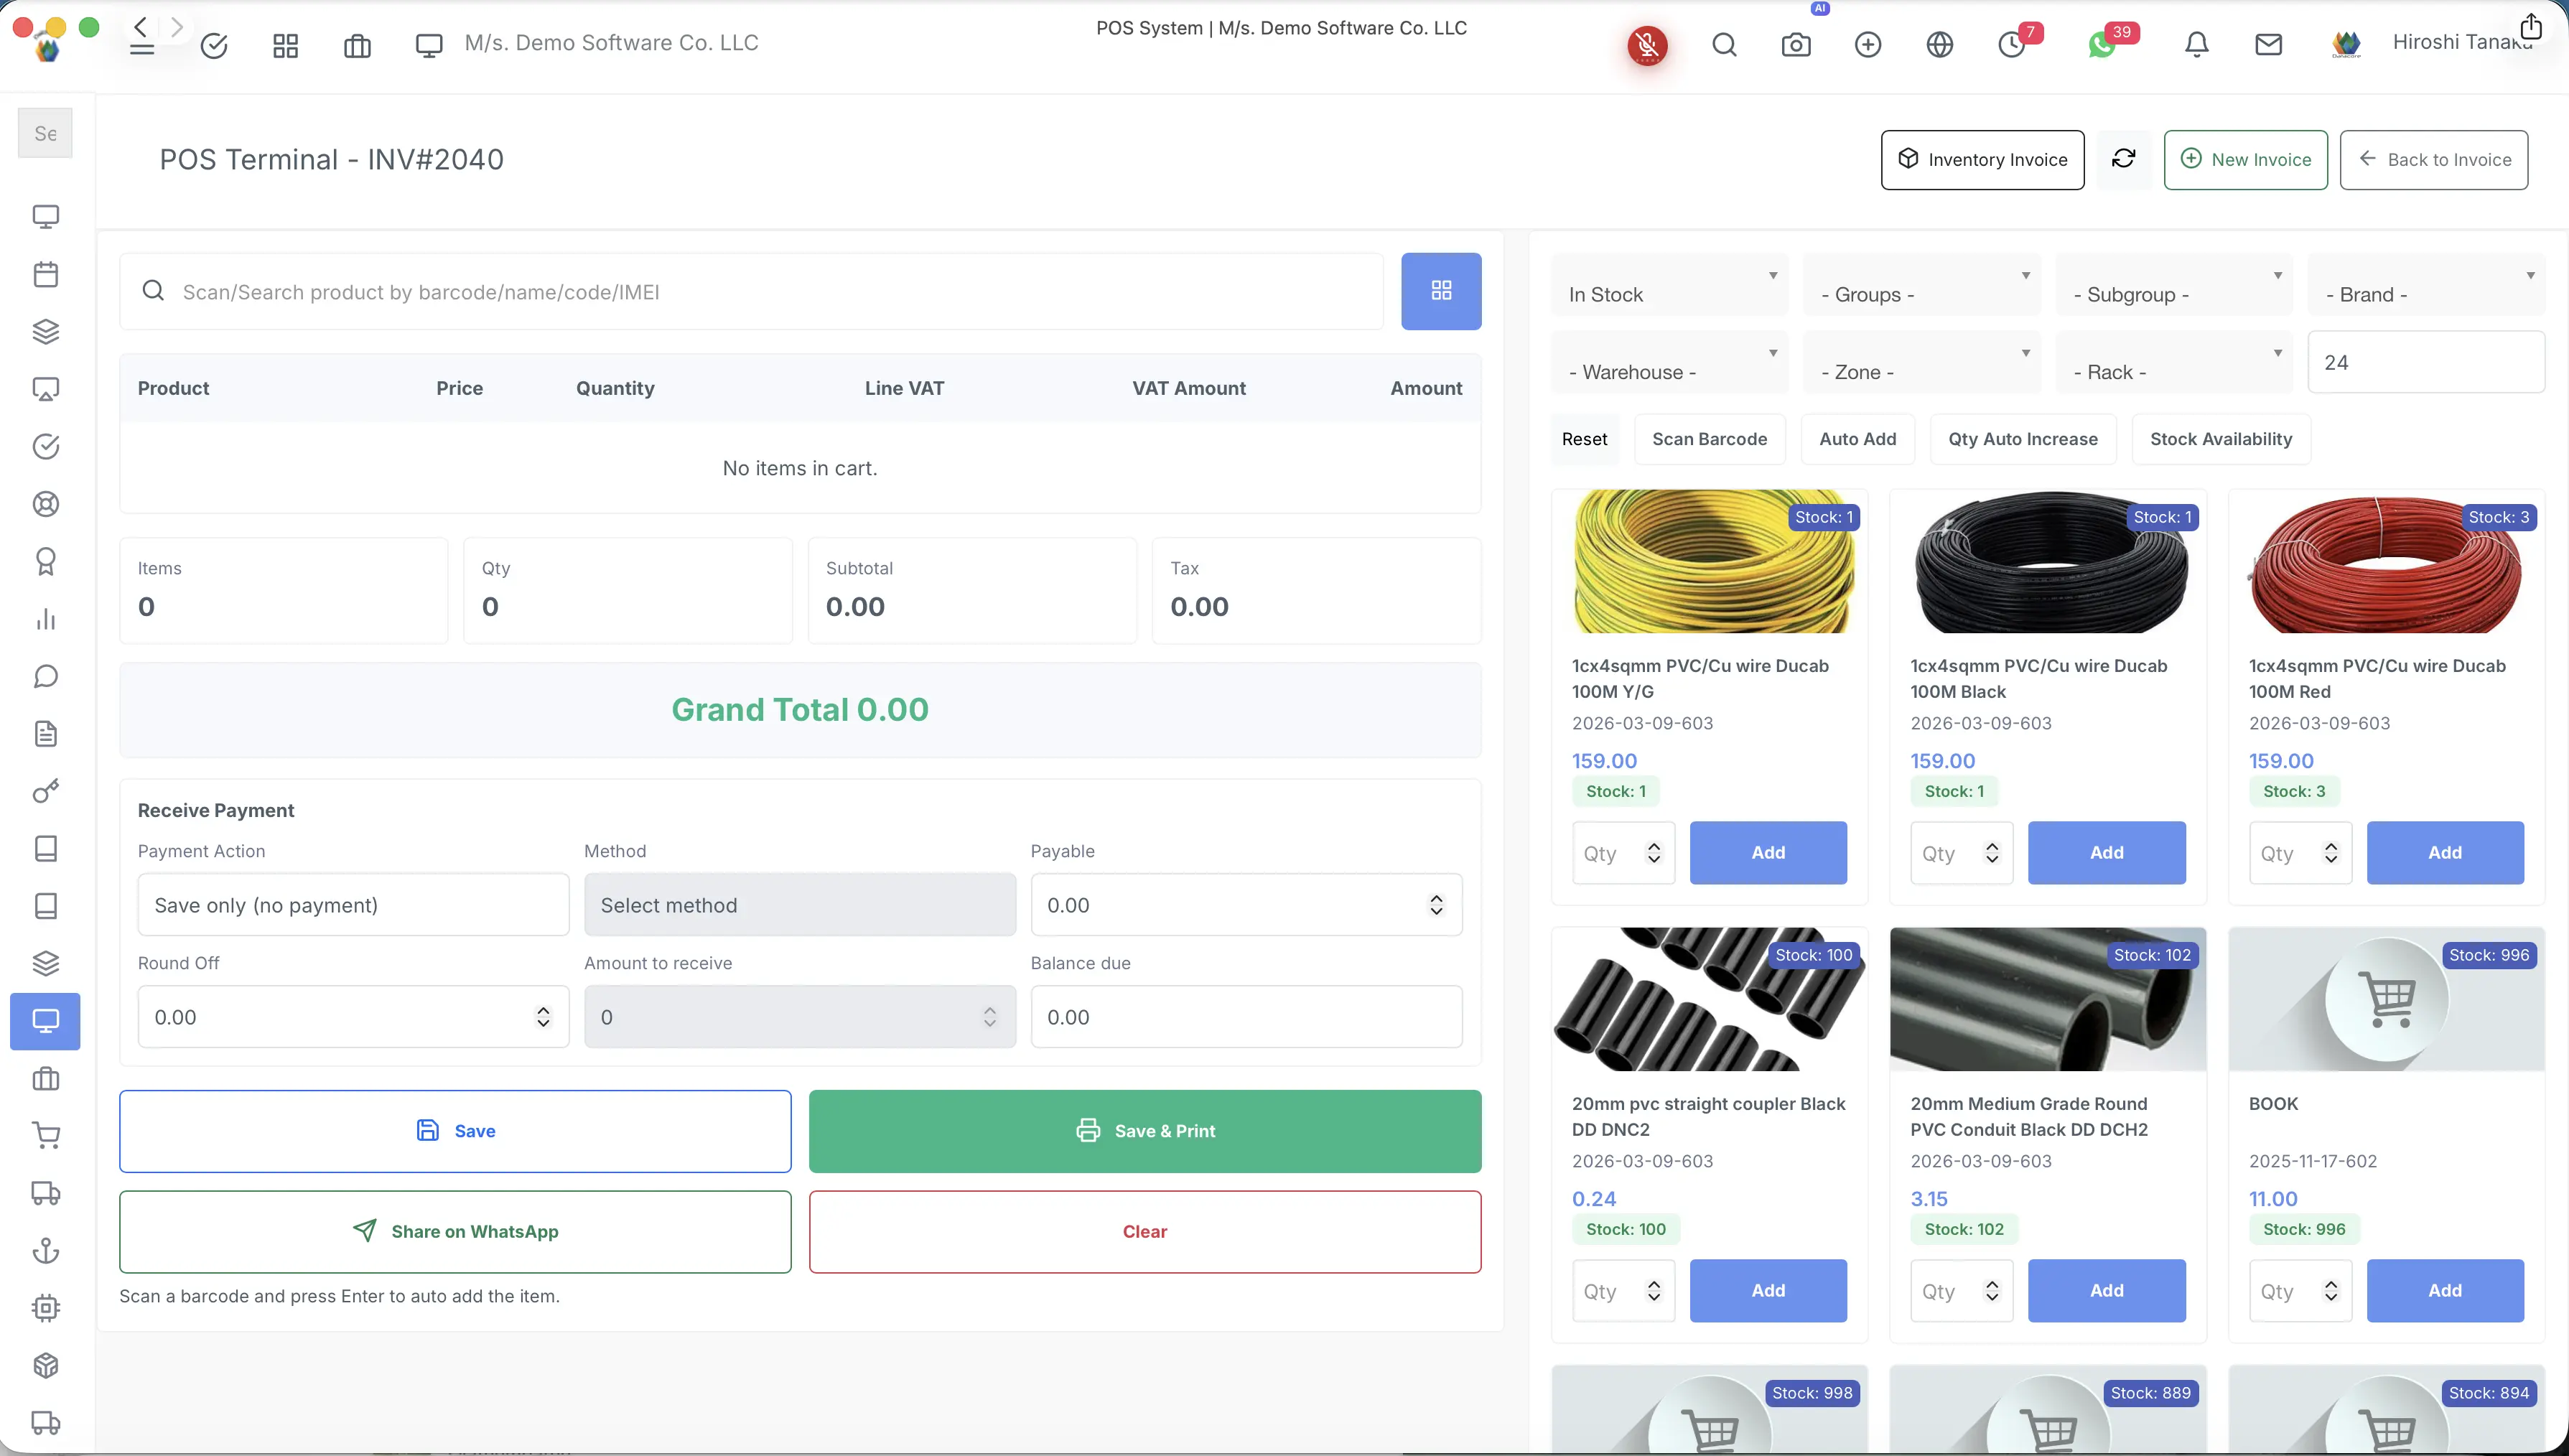Open the hamburger menu icon
This screenshot has width=2569, height=1456.
coord(141,50)
